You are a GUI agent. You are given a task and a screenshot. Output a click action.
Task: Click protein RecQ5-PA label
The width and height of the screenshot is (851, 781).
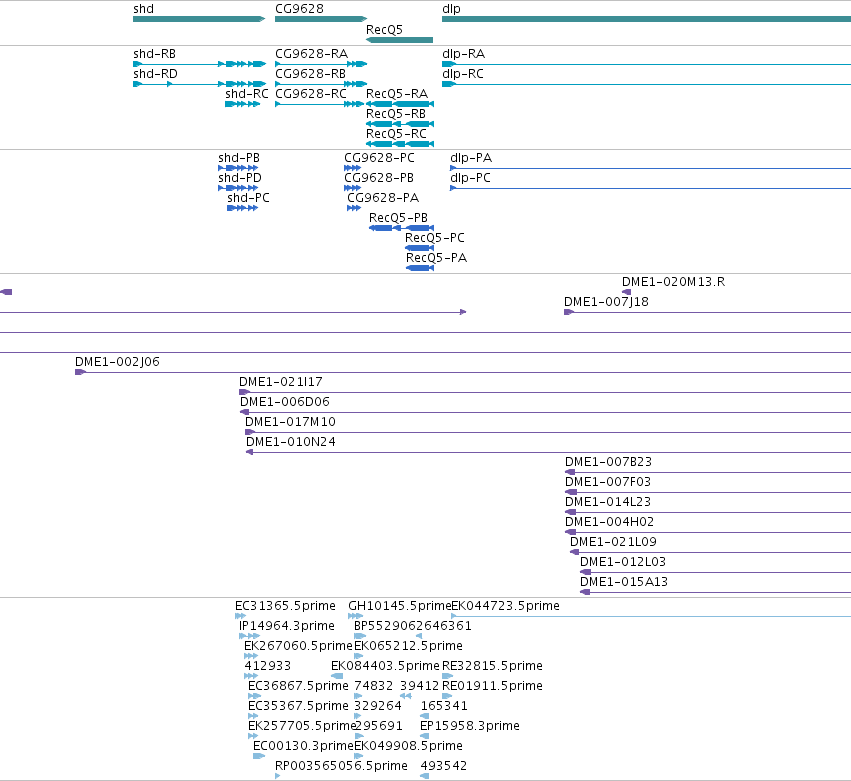[436, 258]
